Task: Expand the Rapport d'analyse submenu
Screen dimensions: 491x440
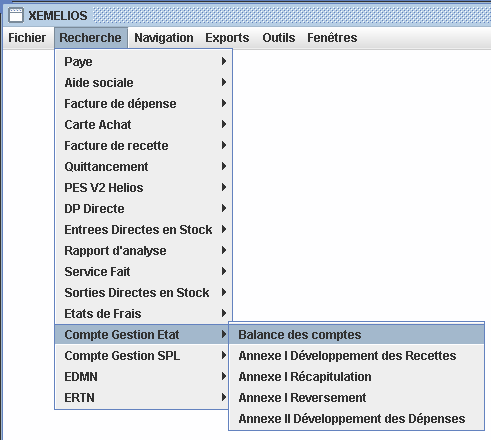Action: [x=143, y=251]
